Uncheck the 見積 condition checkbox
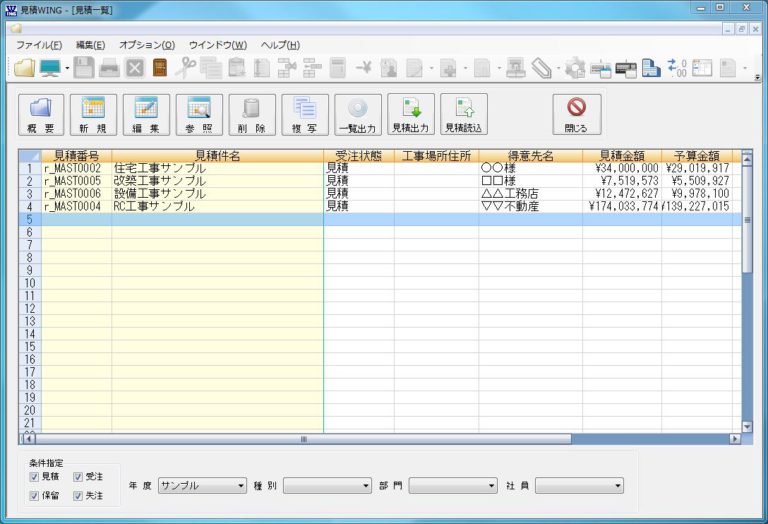The image size is (768, 524). click(35, 478)
